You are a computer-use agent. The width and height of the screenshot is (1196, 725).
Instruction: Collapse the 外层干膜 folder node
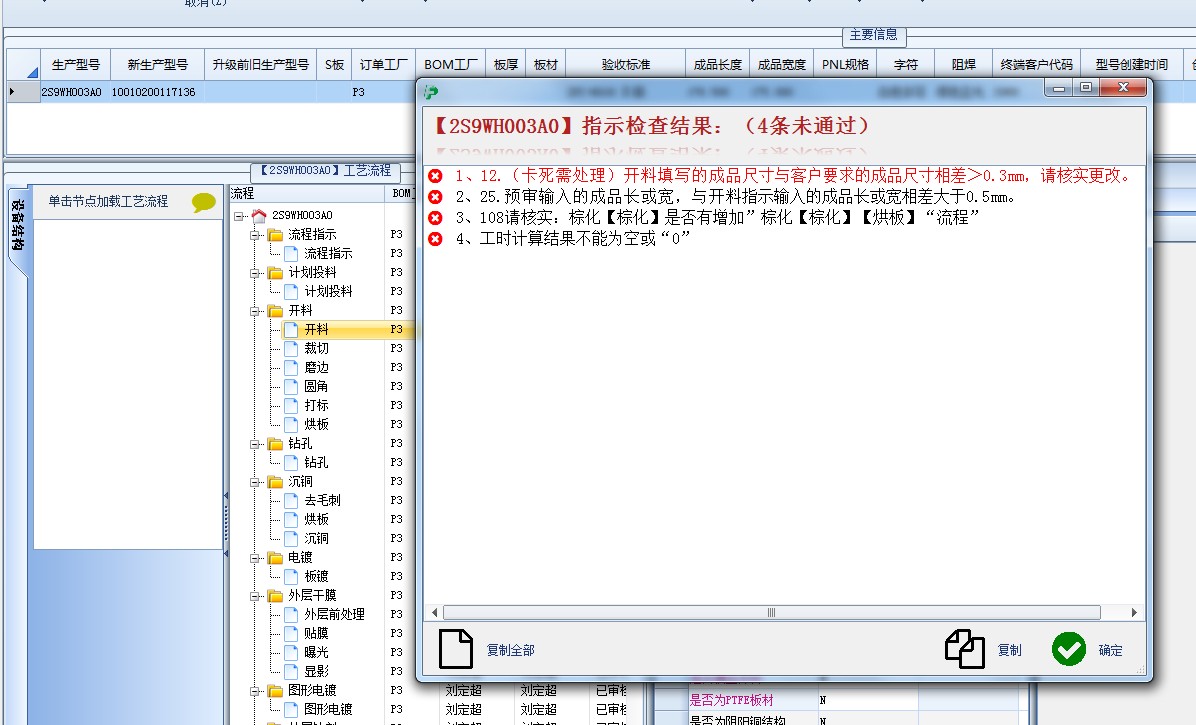point(255,596)
